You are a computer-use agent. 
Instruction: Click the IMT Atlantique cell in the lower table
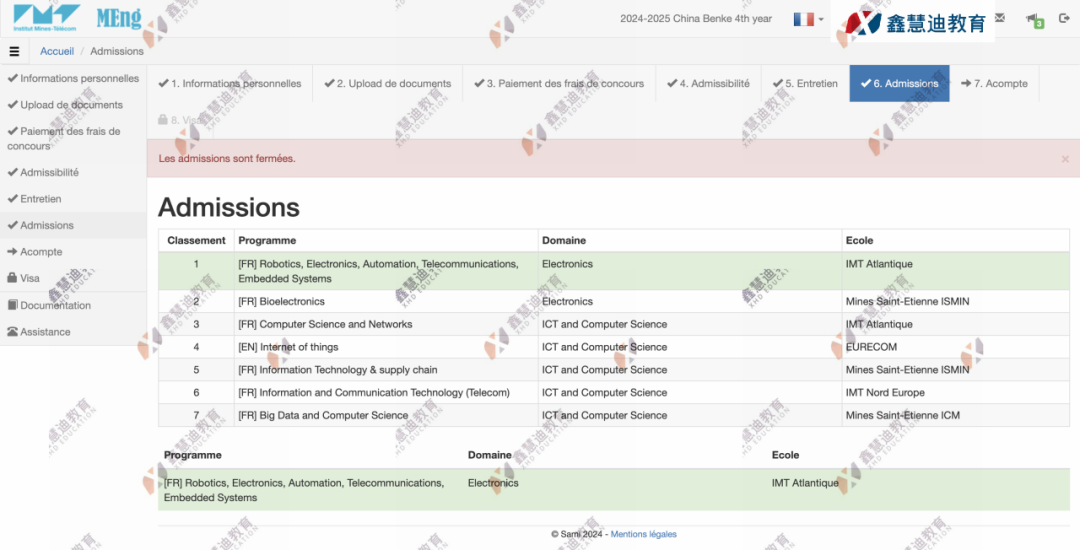[917, 490]
